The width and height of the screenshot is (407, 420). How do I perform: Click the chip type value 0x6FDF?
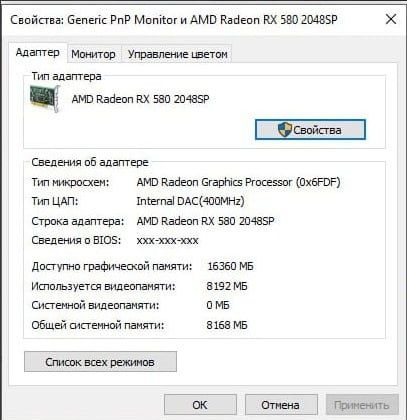pyautogui.click(x=239, y=182)
